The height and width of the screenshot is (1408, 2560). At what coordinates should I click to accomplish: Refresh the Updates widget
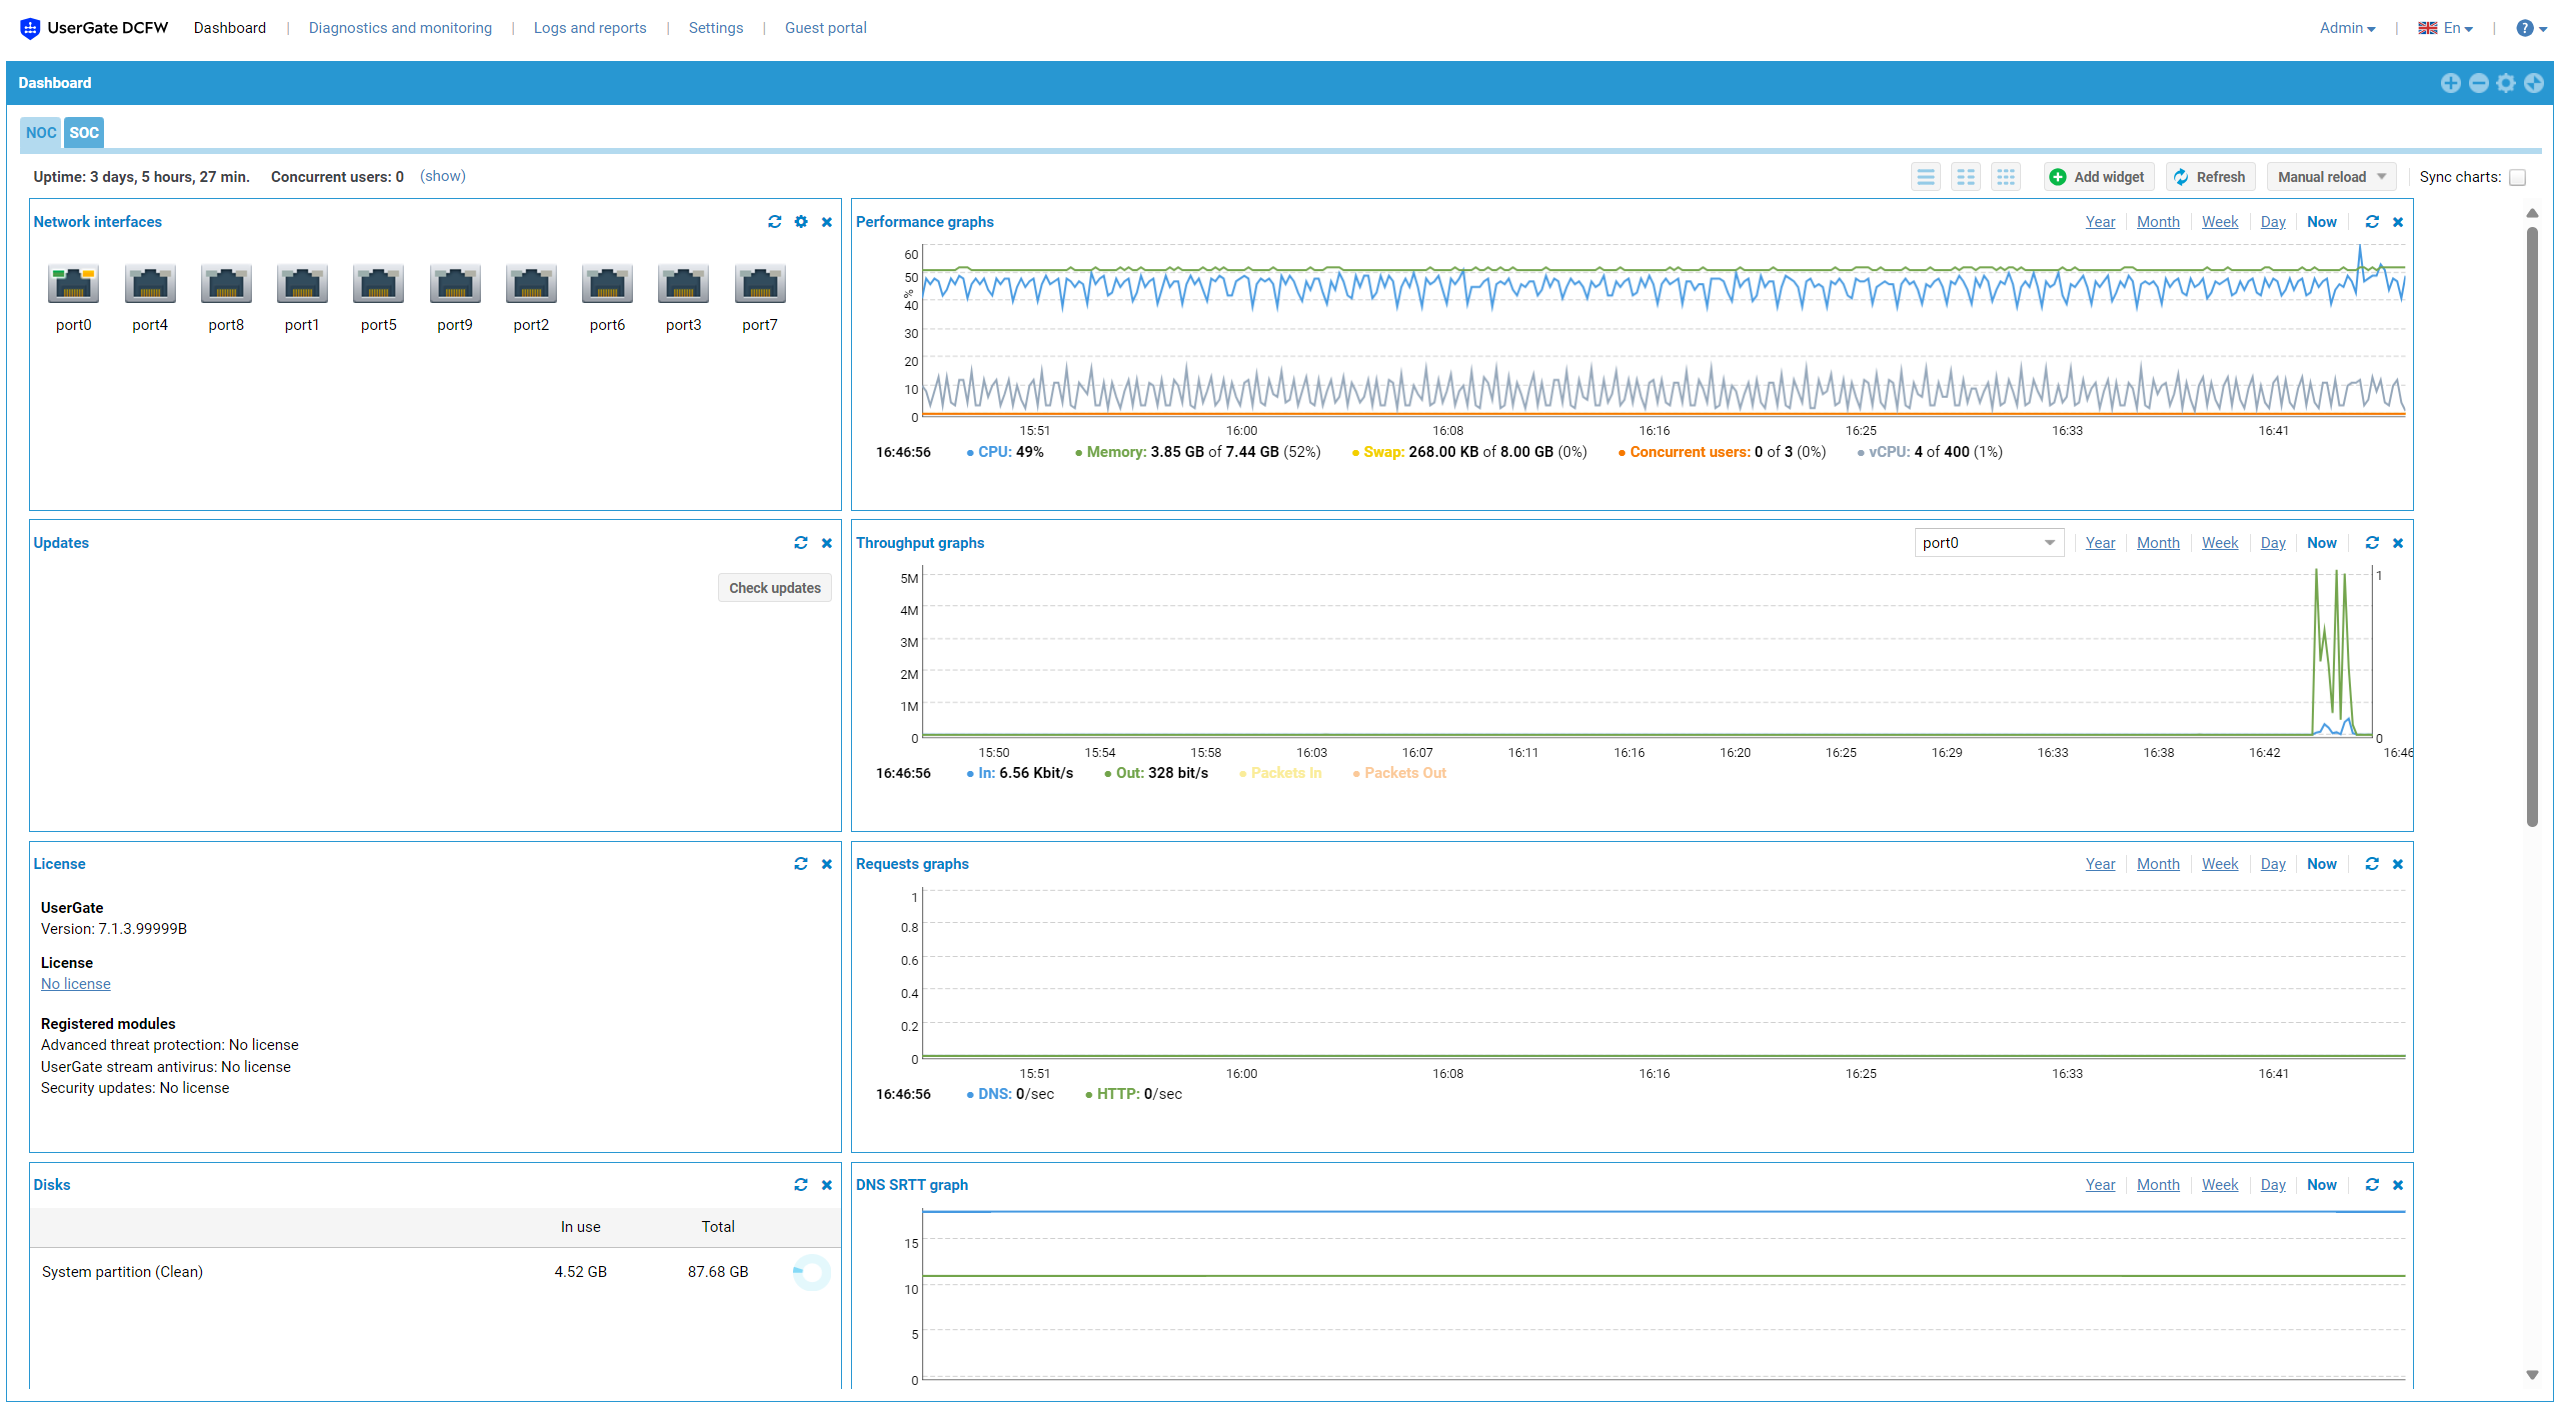tap(801, 543)
